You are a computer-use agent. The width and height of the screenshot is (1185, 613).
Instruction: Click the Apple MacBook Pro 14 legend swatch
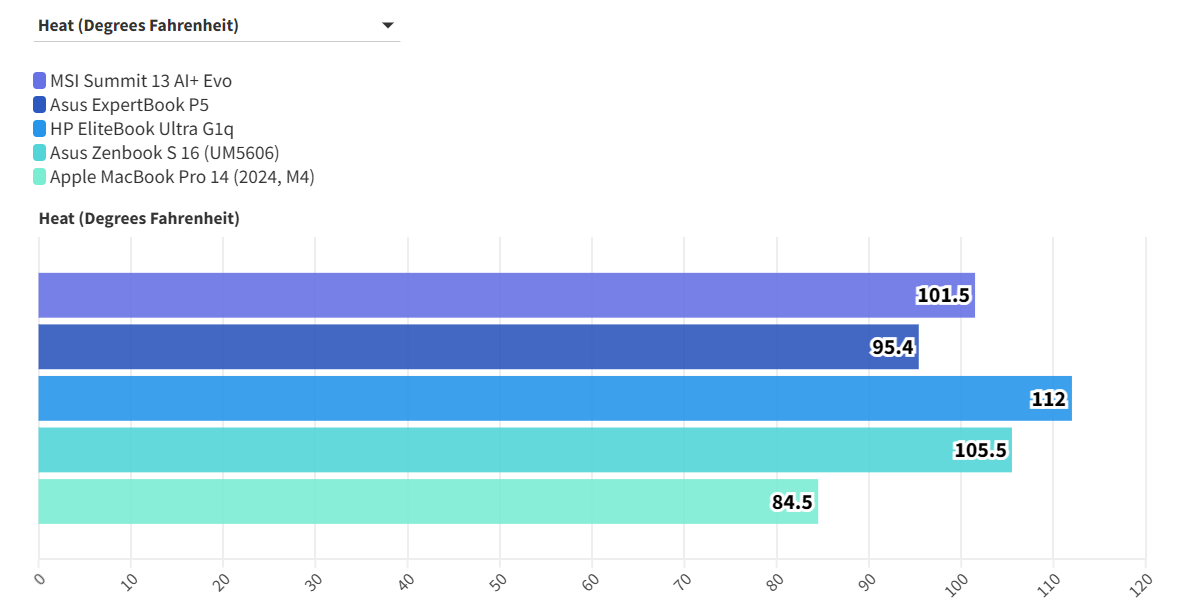pyautogui.click(x=40, y=177)
